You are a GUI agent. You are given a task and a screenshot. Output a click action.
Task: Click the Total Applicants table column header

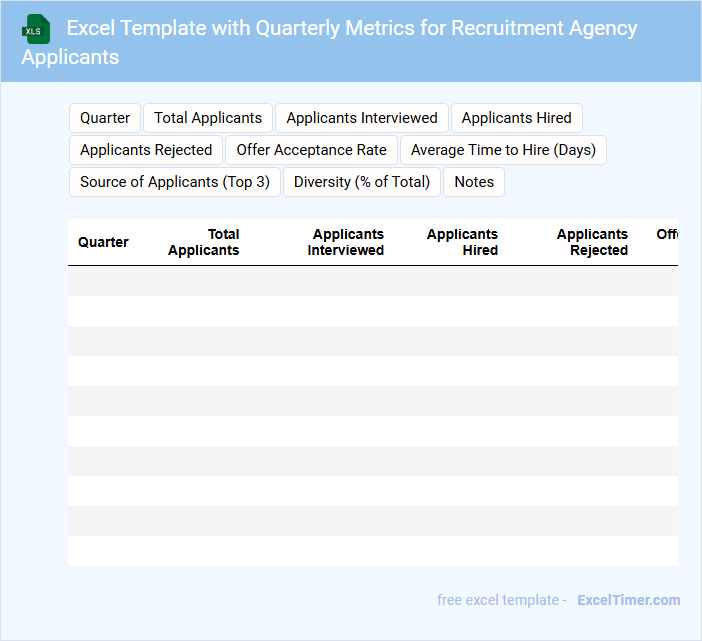coord(204,242)
